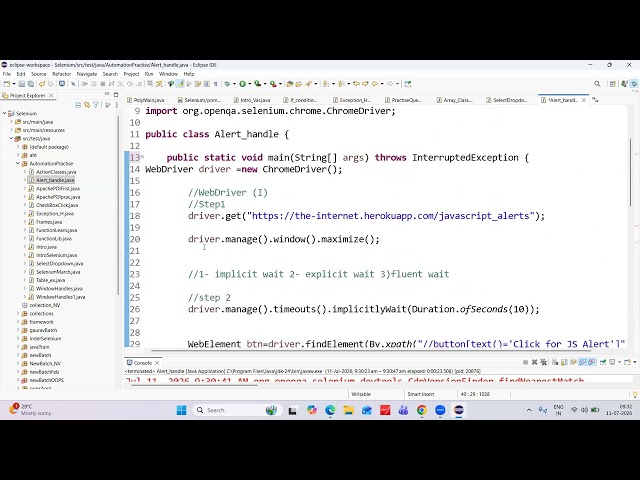Open File Explorer from the taskbar
The width and height of the screenshot is (640, 480).
[x=348, y=410]
